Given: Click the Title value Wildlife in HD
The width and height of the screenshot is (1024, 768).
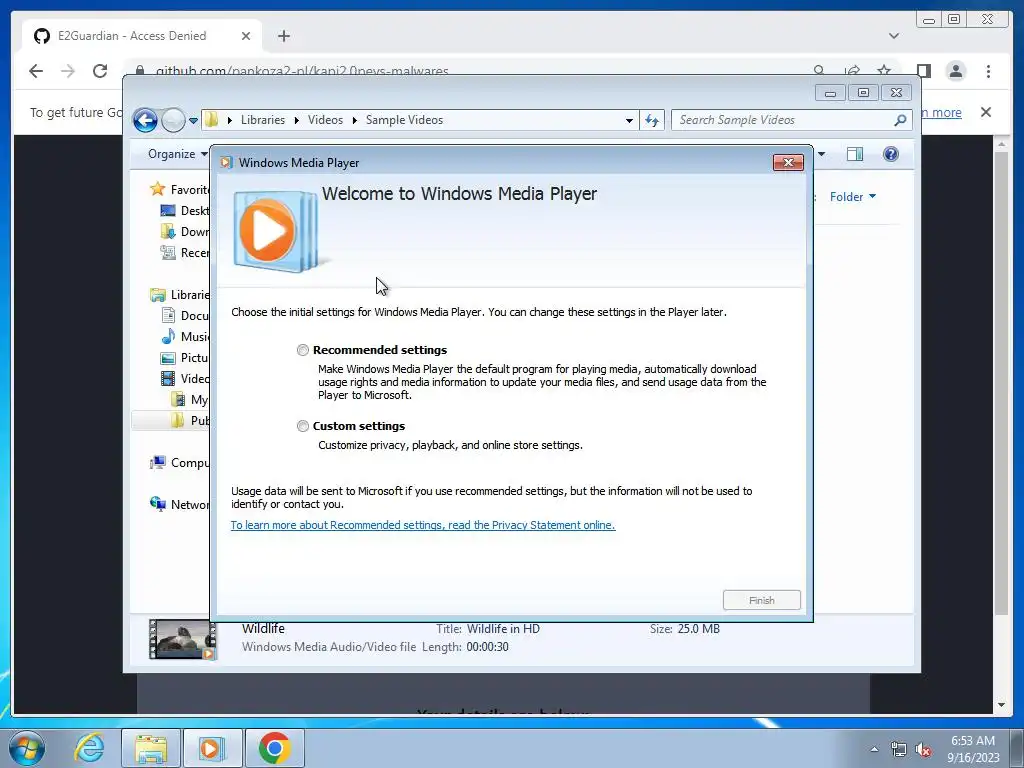Looking at the screenshot, I should pos(503,629).
